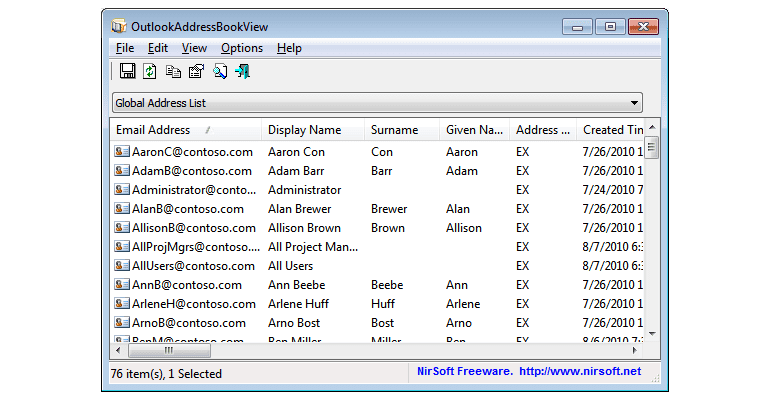Click the contact icon beside AnnB@contoso.com

point(122,285)
